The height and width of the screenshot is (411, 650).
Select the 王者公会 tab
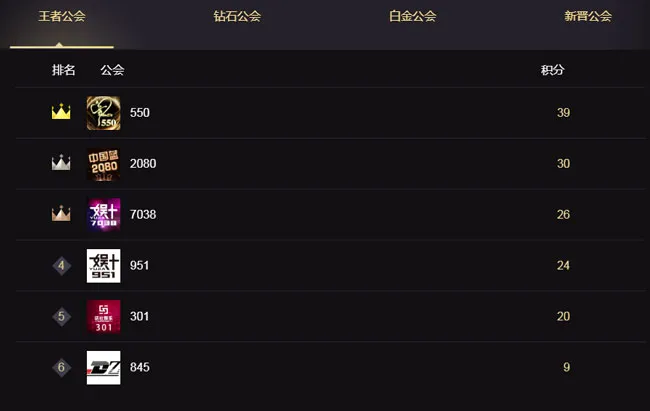[x=62, y=16]
